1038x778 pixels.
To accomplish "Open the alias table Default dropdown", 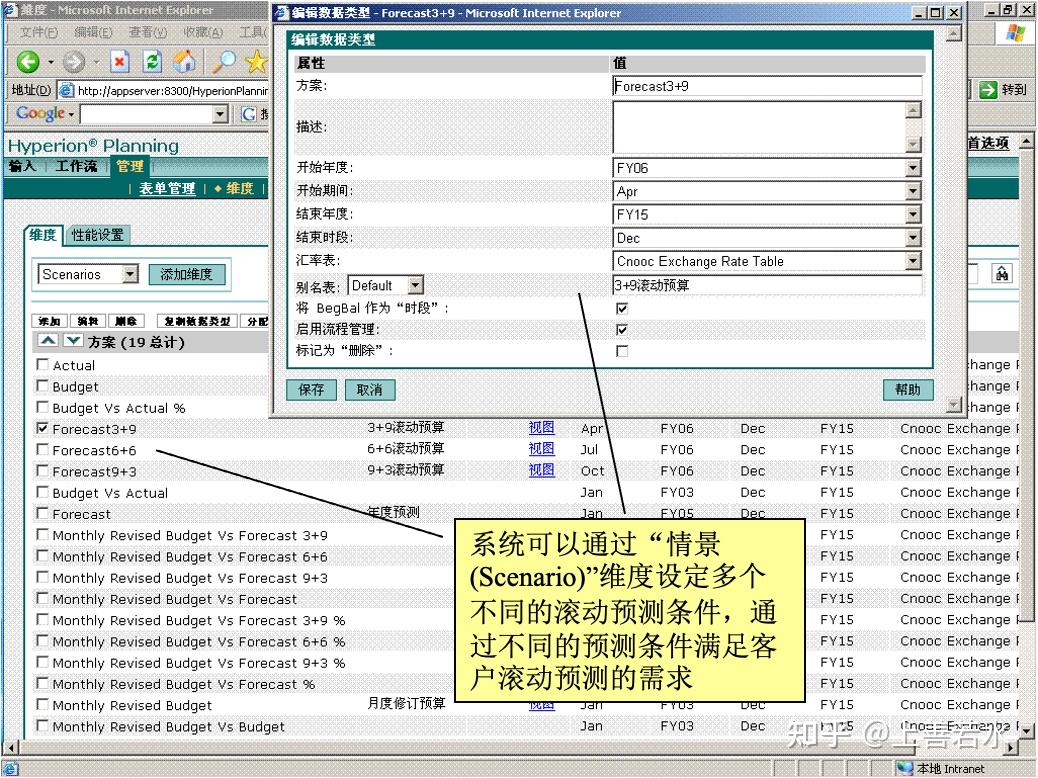I will click(415, 285).
